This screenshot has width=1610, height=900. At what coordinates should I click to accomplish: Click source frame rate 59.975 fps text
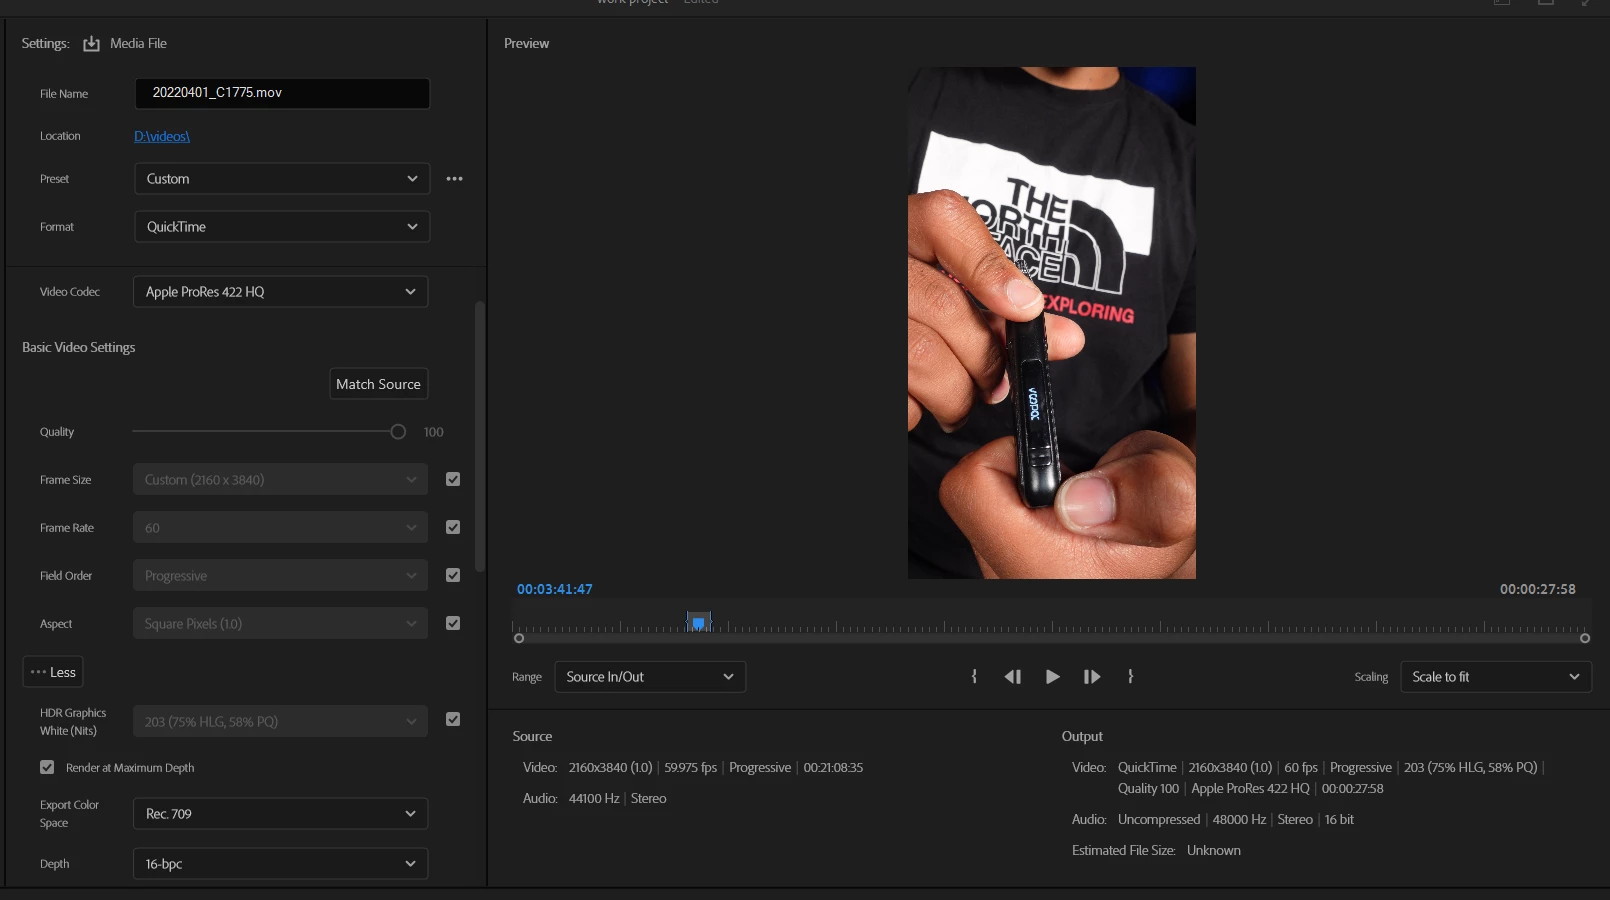point(691,767)
